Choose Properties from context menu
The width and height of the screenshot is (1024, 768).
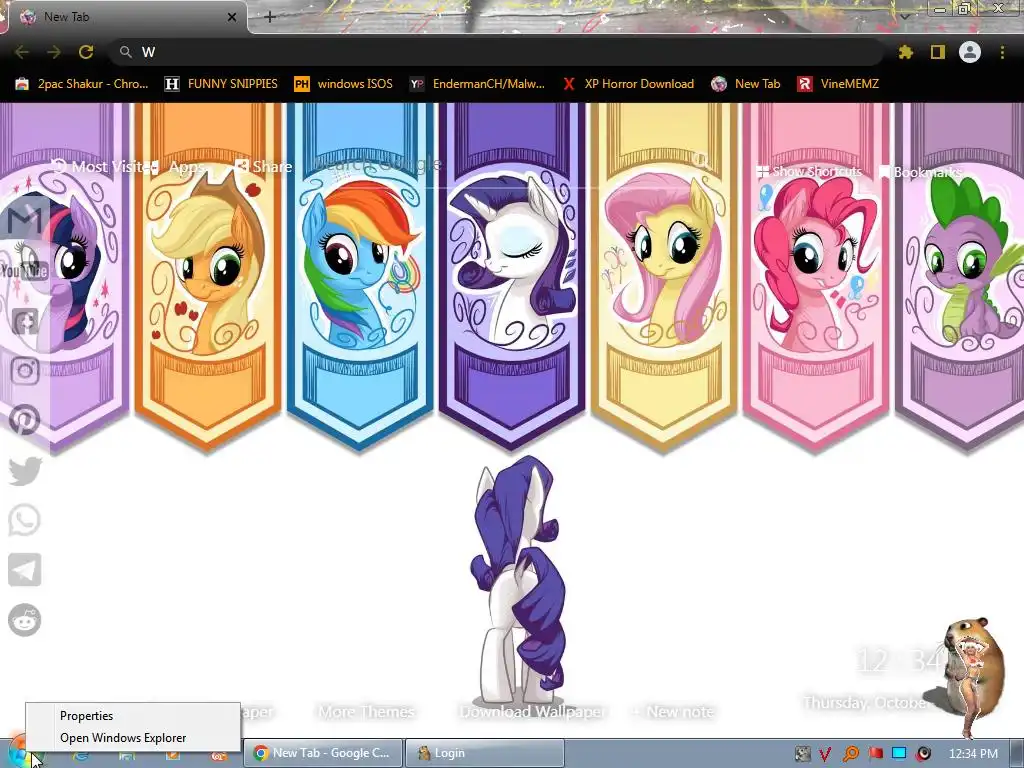click(x=133, y=716)
